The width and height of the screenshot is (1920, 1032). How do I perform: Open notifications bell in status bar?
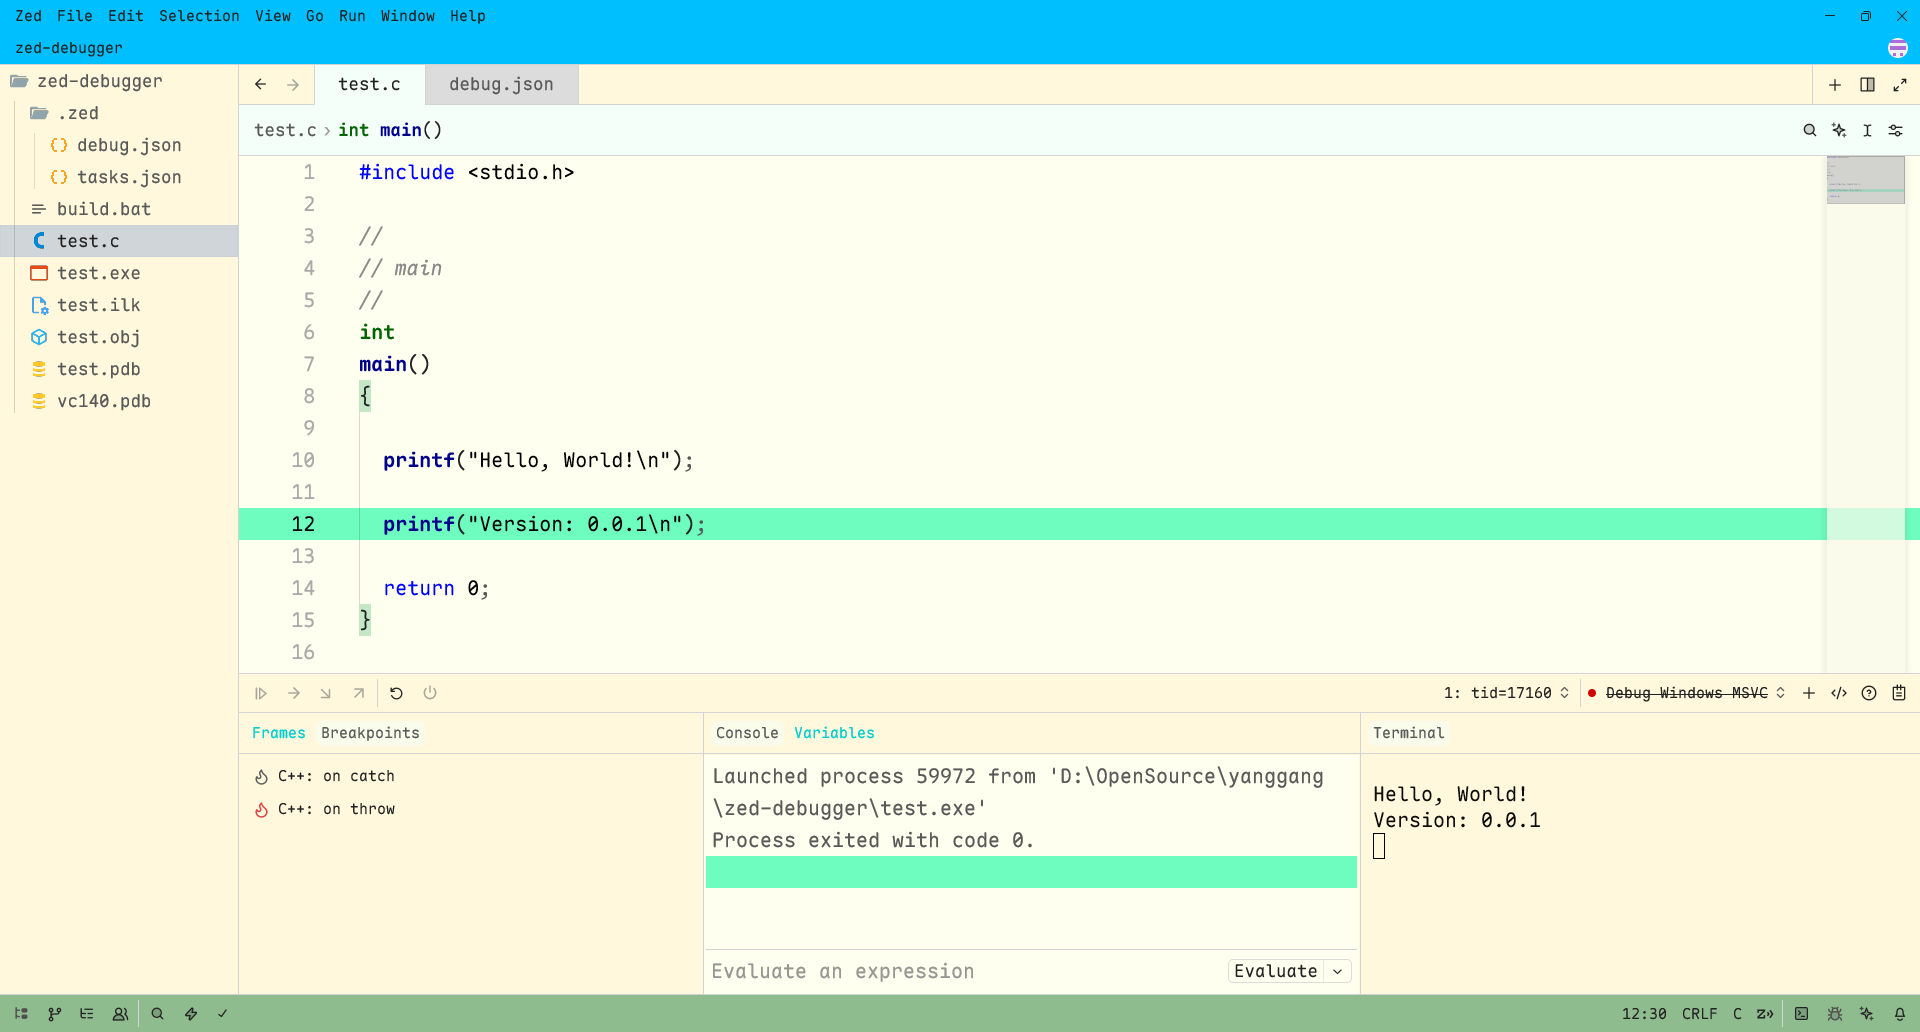click(x=1899, y=1014)
